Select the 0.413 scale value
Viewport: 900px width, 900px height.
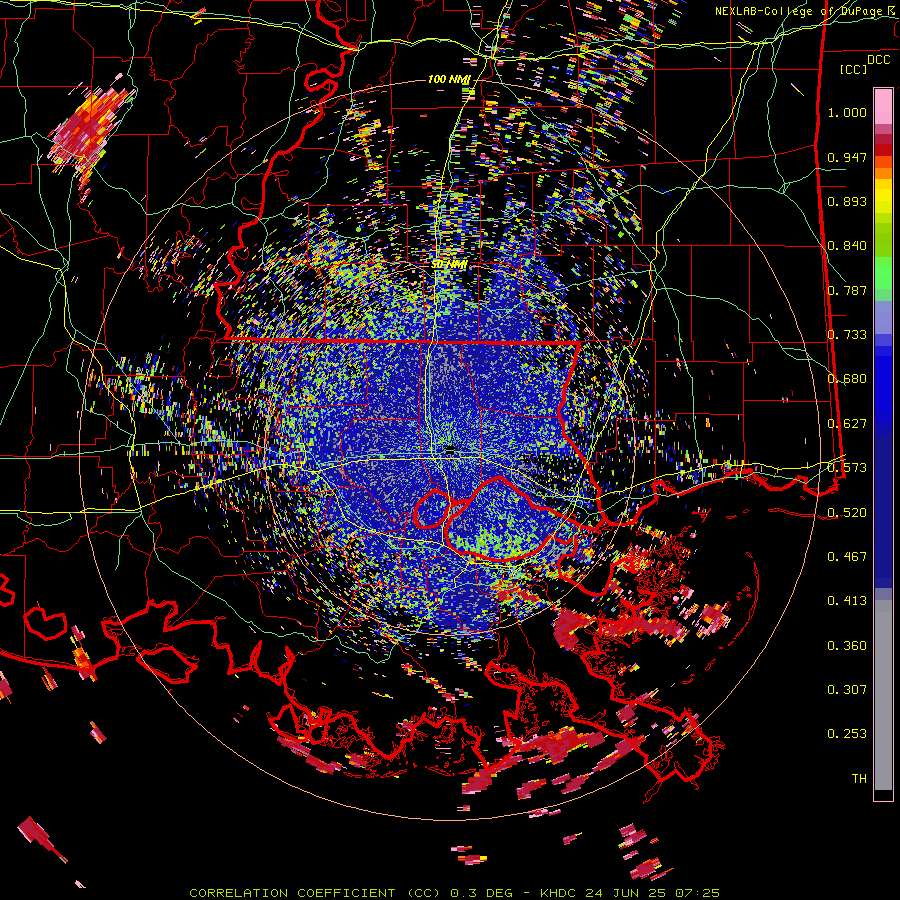pyautogui.click(x=847, y=601)
